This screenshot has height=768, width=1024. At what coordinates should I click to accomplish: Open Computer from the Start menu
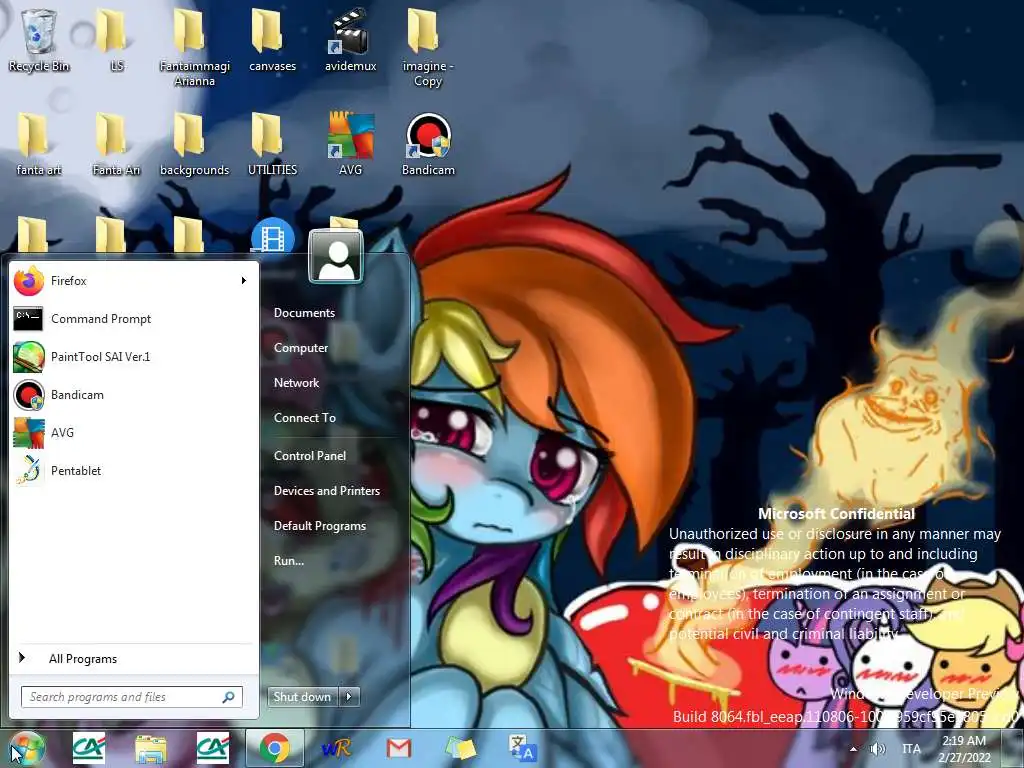pos(300,347)
